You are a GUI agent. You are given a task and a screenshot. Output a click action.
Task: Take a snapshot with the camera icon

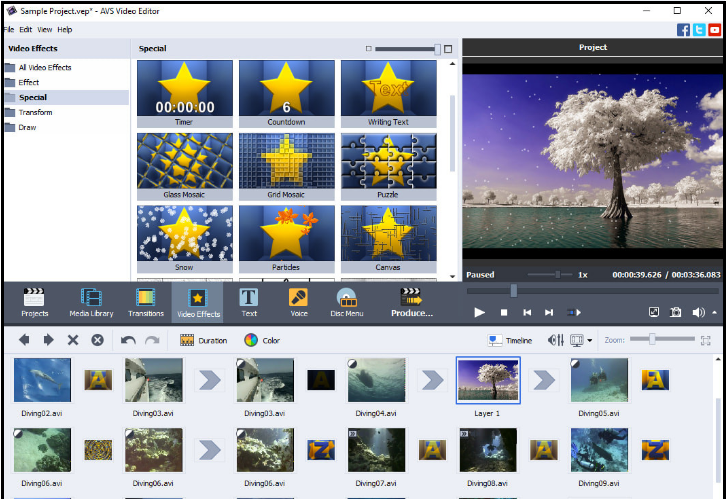click(676, 312)
